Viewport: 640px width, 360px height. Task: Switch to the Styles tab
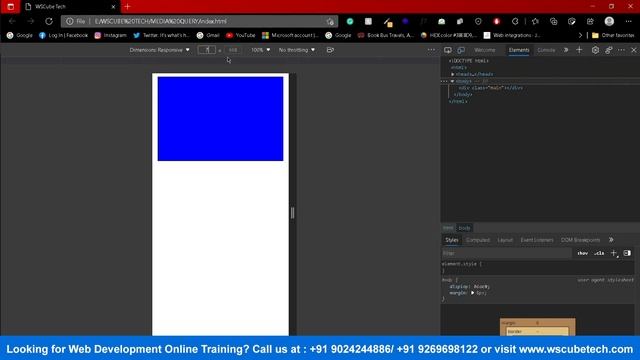pyautogui.click(x=451, y=240)
